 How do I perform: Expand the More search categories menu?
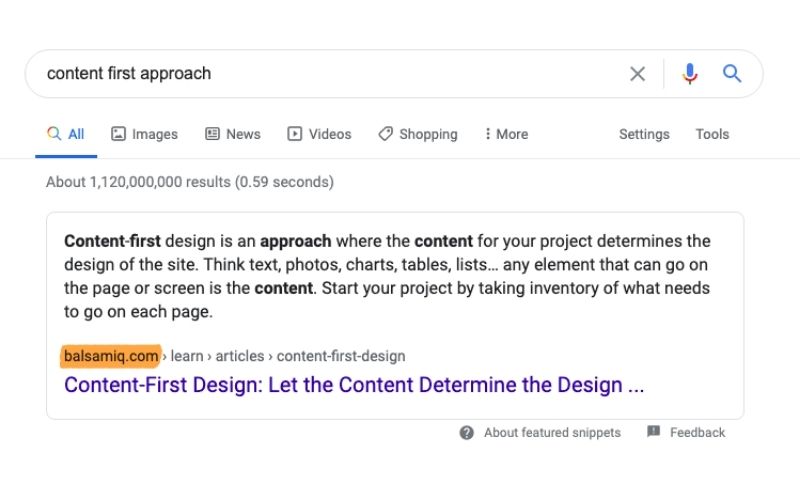coord(506,134)
